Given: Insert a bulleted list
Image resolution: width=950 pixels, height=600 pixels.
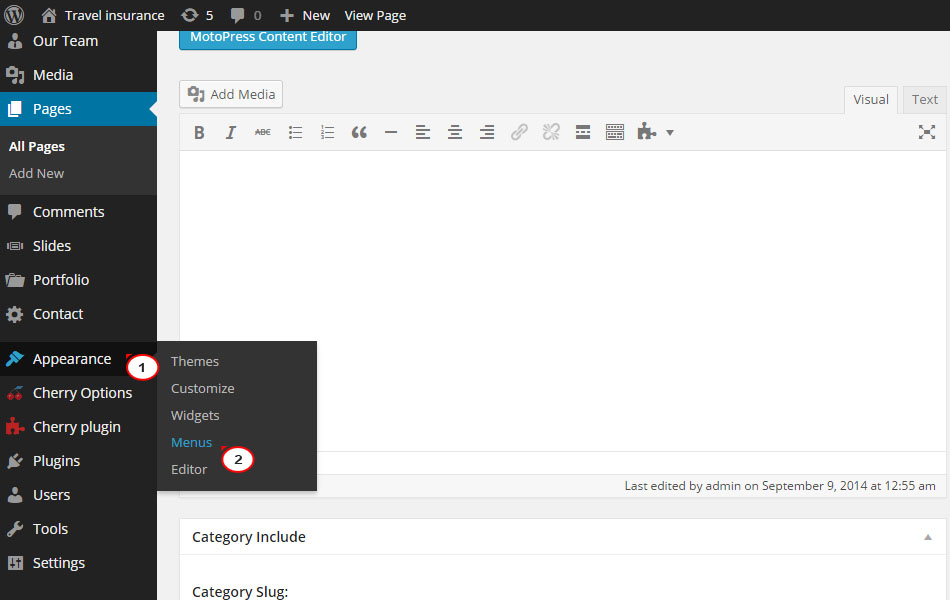Looking at the screenshot, I should pyautogui.click(x=295, y=132).
